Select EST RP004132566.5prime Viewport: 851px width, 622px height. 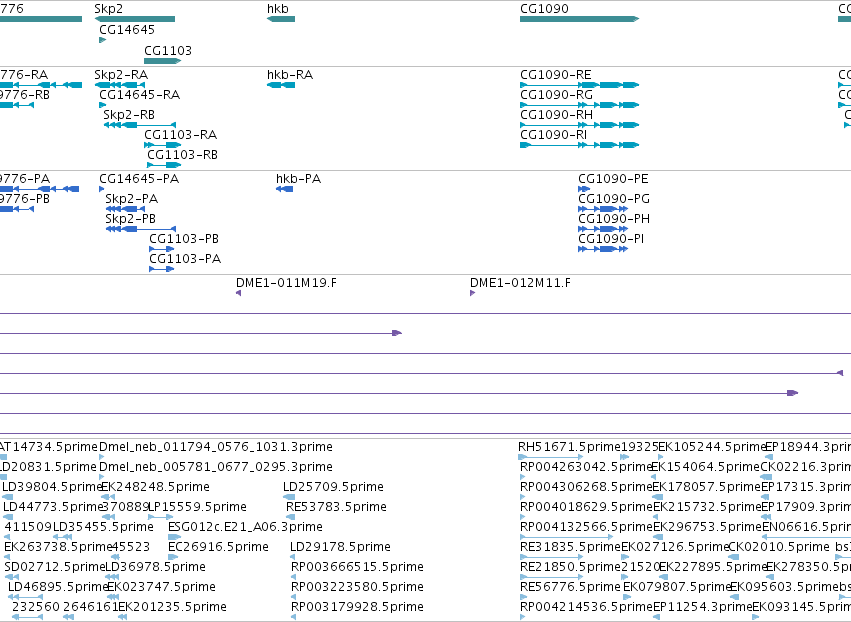pyautogui.click(x=586, y=526)
